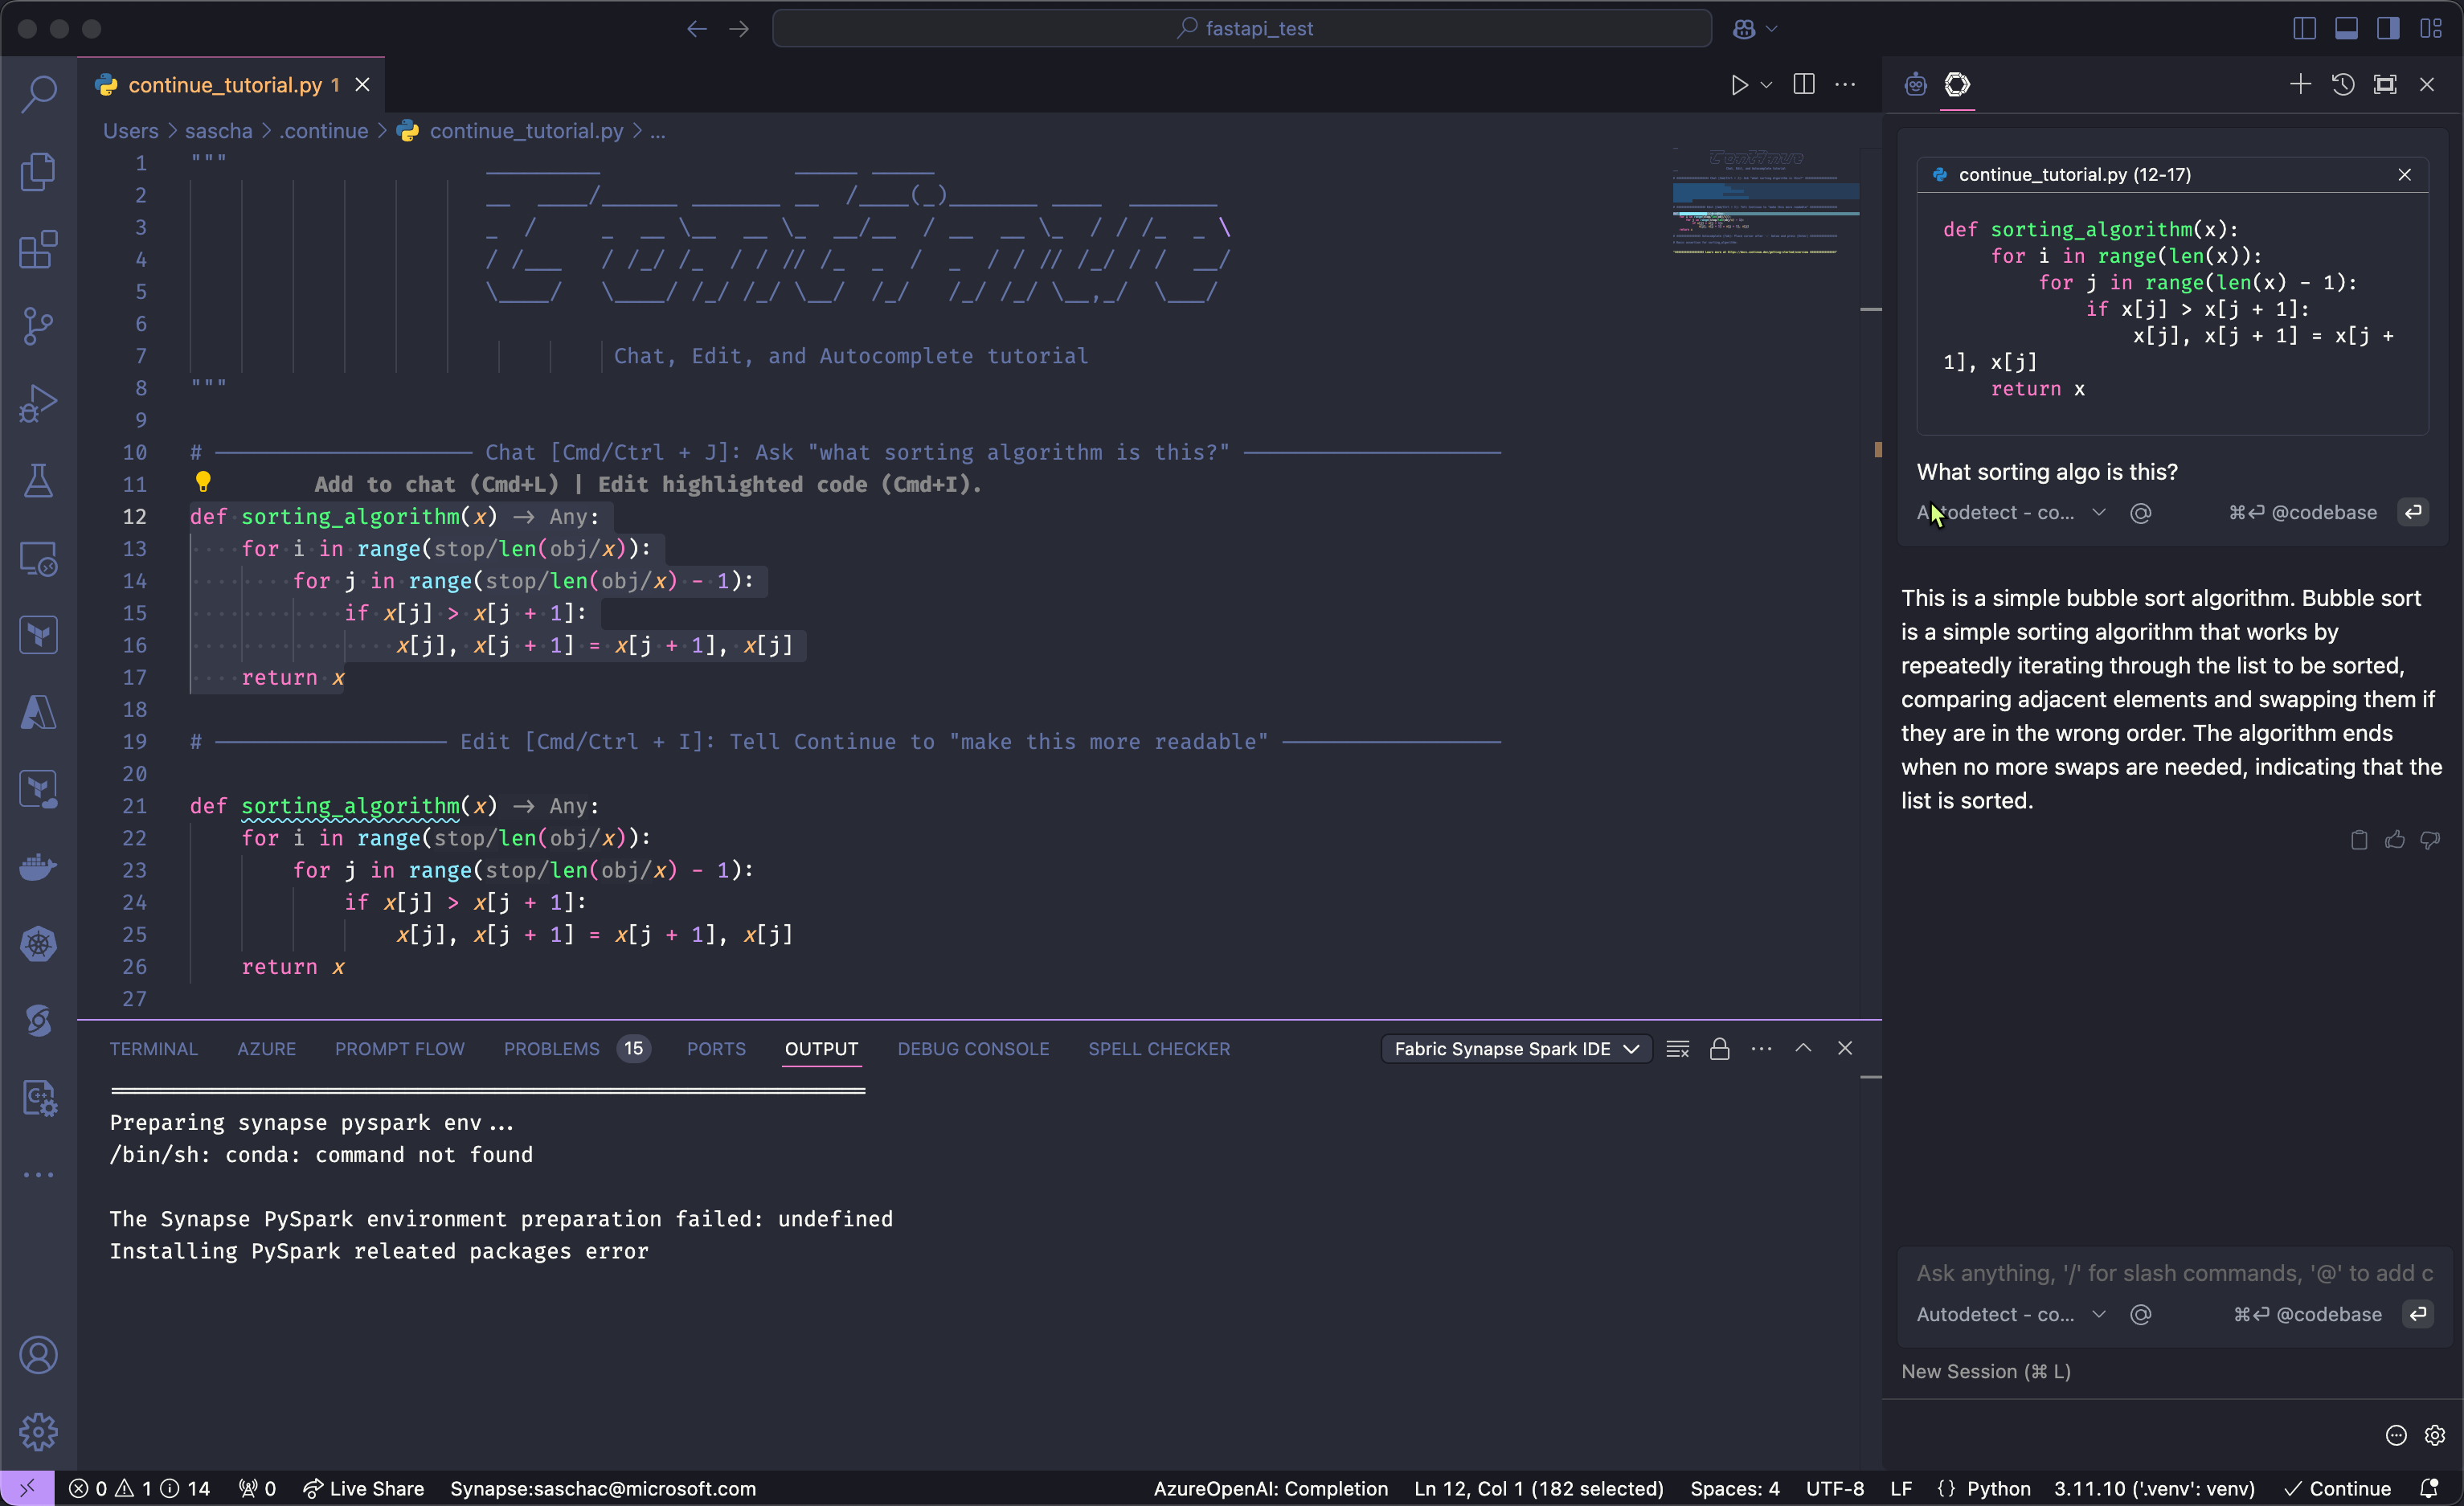
Task: Switch to the PROMPT FLOW tab
Action: pos(400,1048)
